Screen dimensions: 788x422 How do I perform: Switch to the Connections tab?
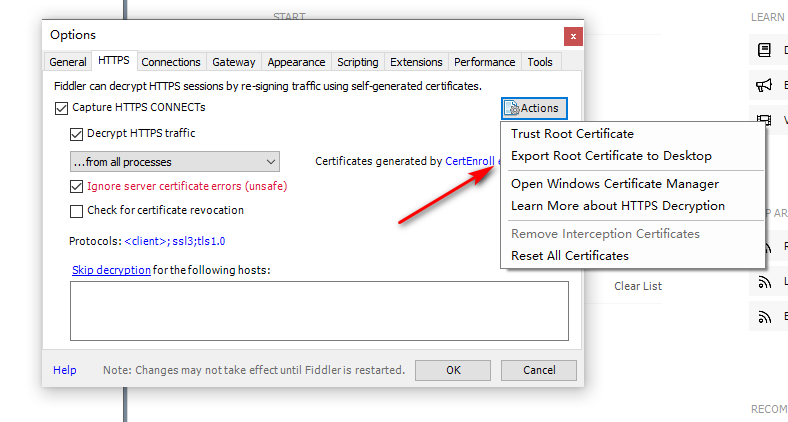coord(171,62)
